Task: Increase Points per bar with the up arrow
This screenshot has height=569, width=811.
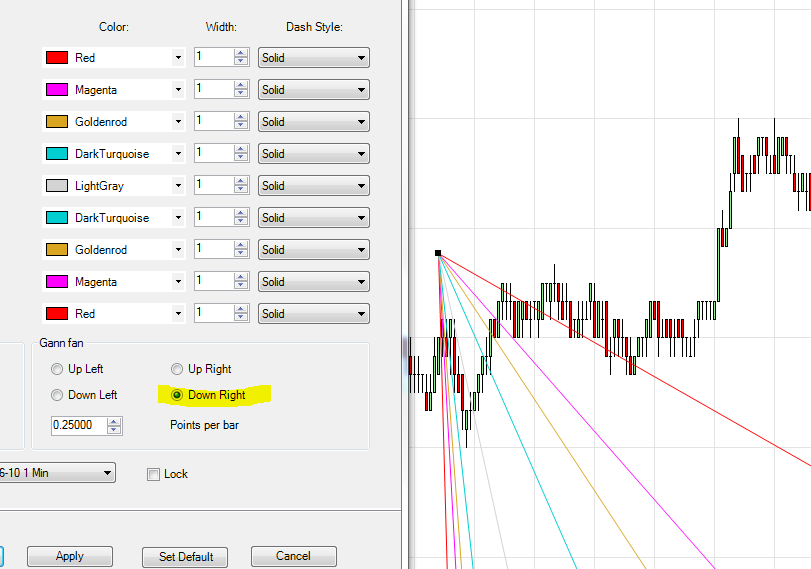Action: 114,422
